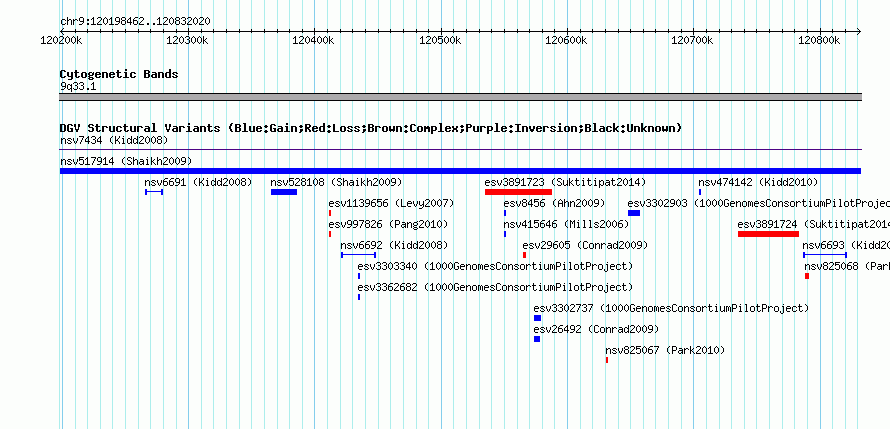Click the 120400k ruler tick label
This screenshot has height=429, width=890.
pyautogui.click(x=313, y=40)
